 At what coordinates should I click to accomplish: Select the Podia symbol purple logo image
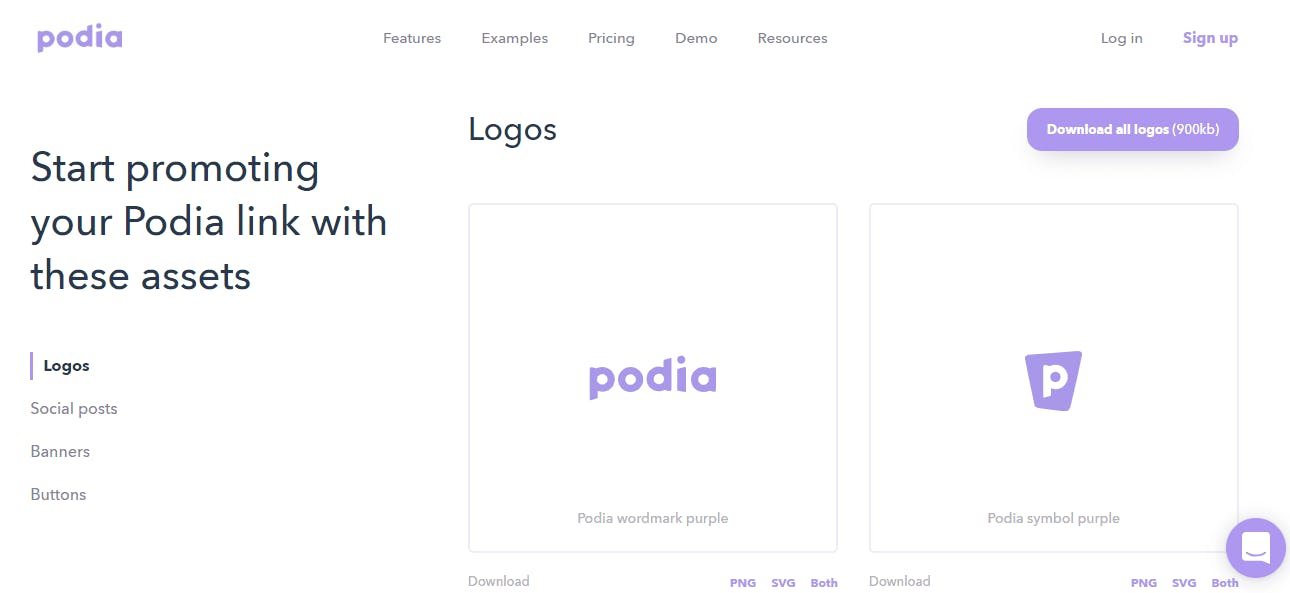[1053, 380]
